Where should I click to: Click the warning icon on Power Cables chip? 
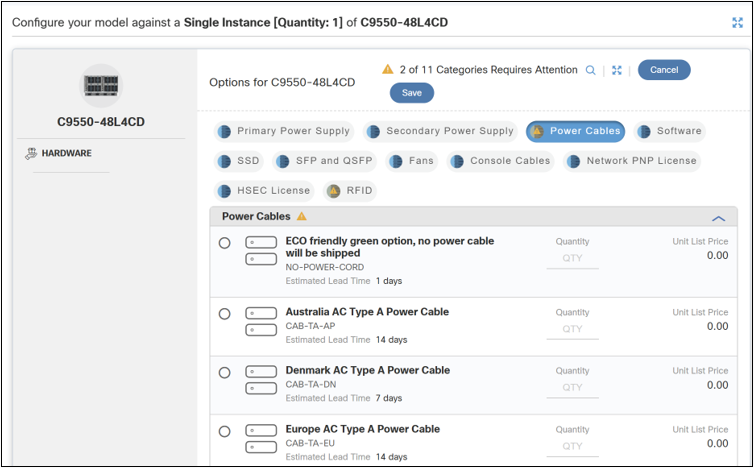tap(537, 131)
